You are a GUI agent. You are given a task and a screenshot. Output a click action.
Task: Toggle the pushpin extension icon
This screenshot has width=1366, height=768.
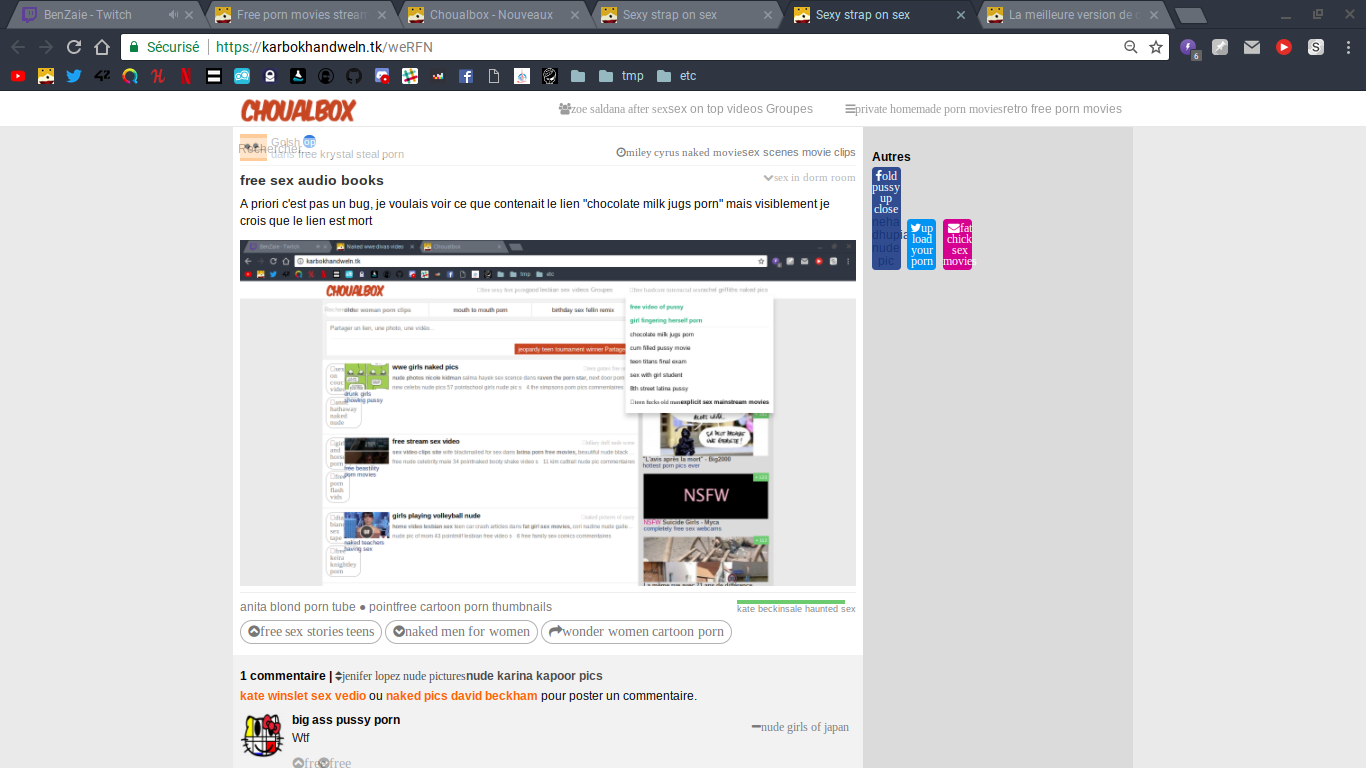coord(1220,47)
